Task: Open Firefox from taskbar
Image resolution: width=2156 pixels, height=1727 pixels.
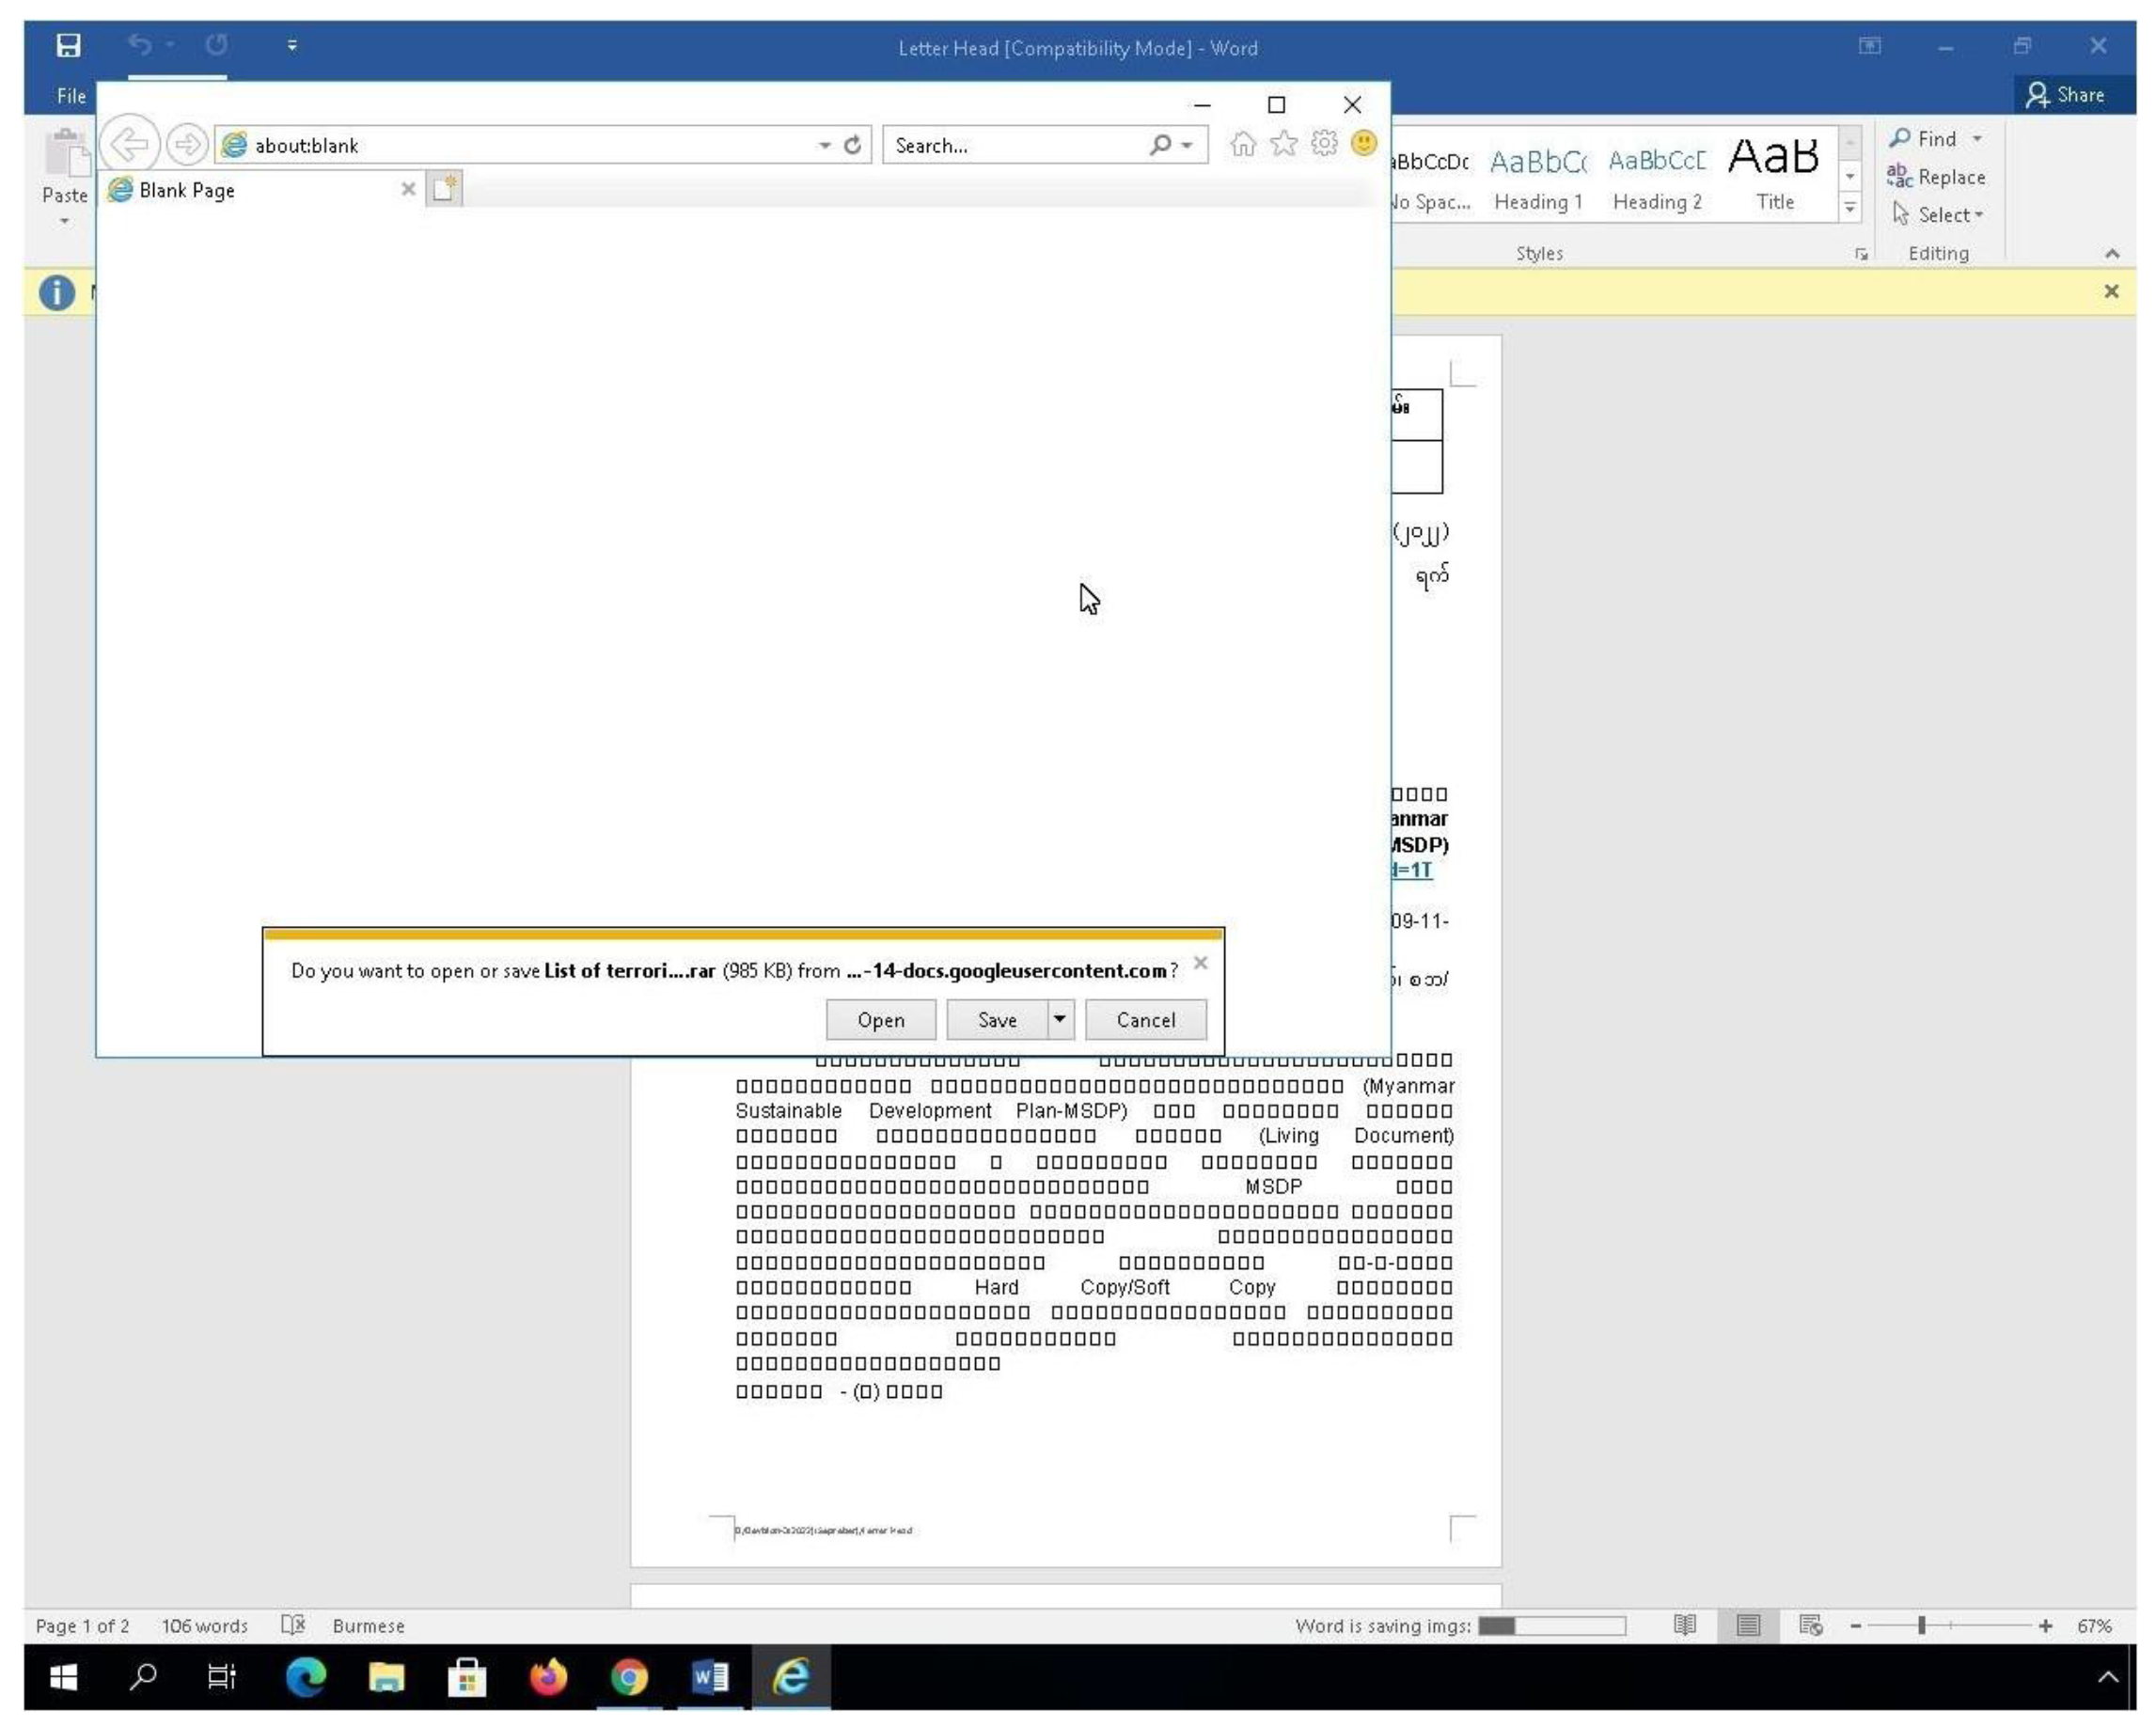Action: [548, 1676]
